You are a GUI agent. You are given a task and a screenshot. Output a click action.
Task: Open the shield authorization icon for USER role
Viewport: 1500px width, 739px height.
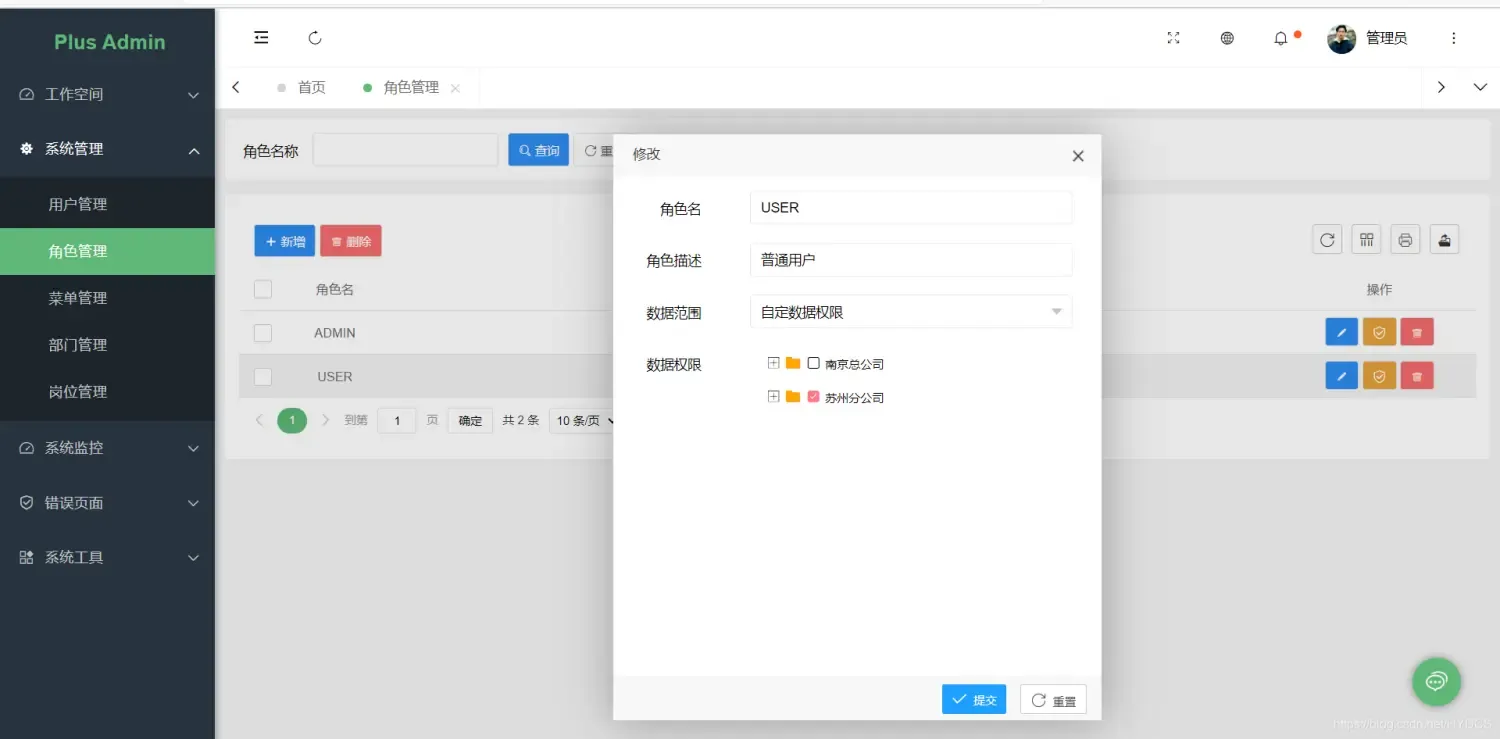coord(1379,375)
